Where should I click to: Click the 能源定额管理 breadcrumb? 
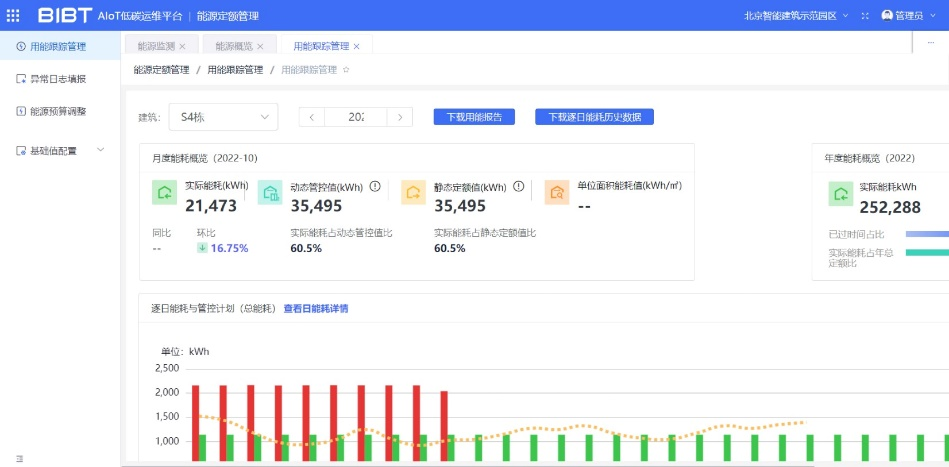click(162, 70)
